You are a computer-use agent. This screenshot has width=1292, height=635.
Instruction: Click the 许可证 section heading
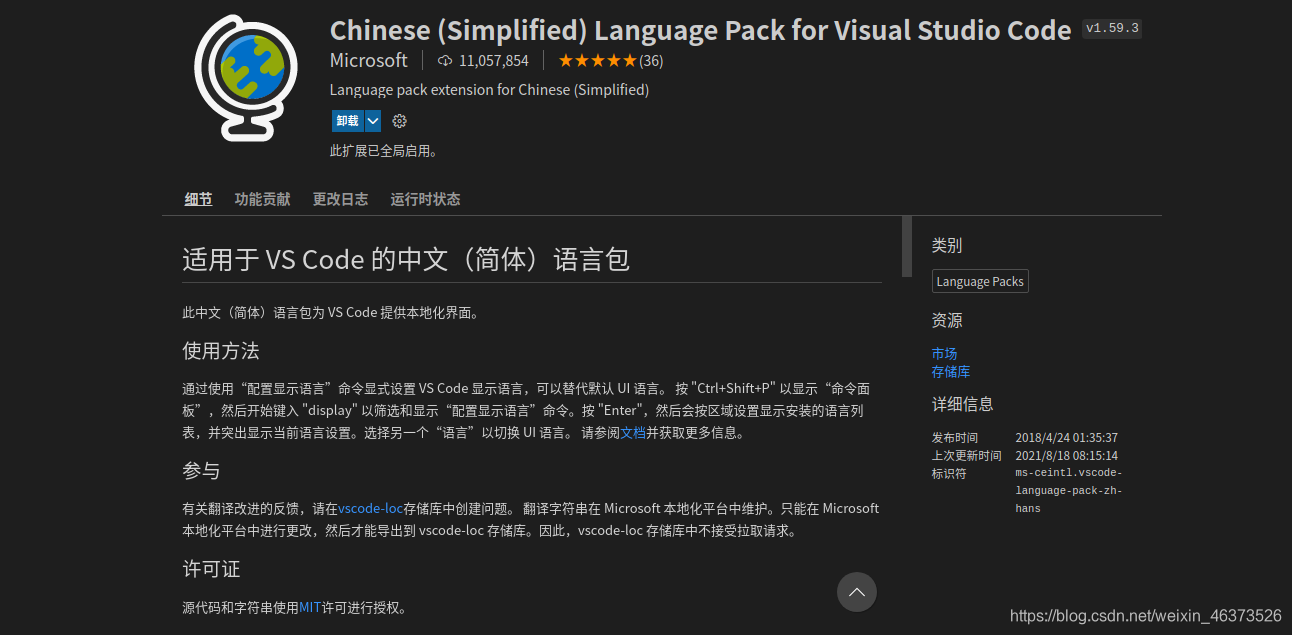pos(211,569)
